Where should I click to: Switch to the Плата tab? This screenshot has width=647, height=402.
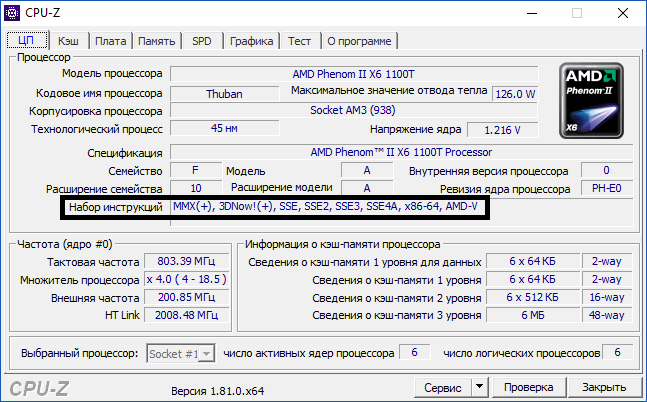(x=110, y=41)
